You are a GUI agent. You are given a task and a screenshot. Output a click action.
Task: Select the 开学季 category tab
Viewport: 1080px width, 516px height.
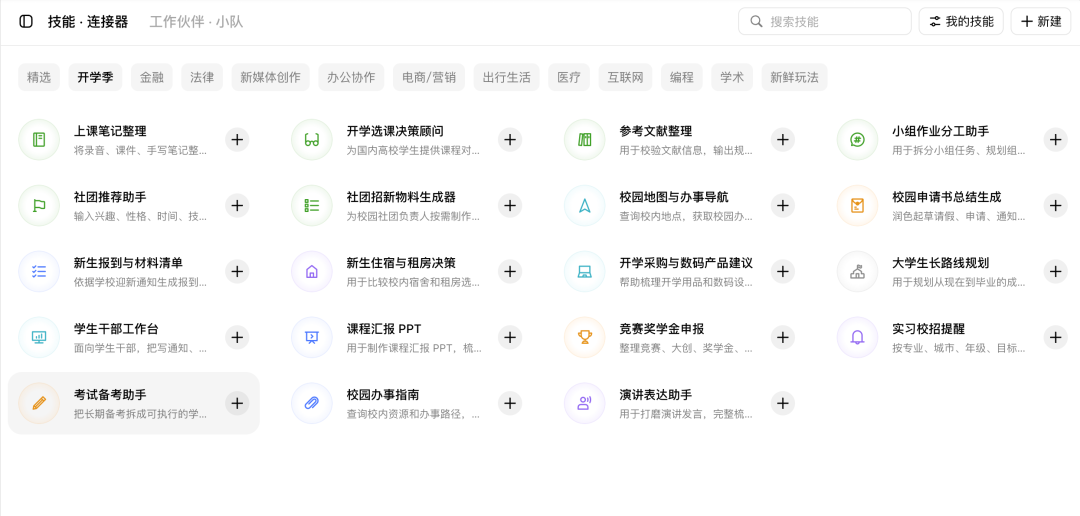click(x=95, y=77)
